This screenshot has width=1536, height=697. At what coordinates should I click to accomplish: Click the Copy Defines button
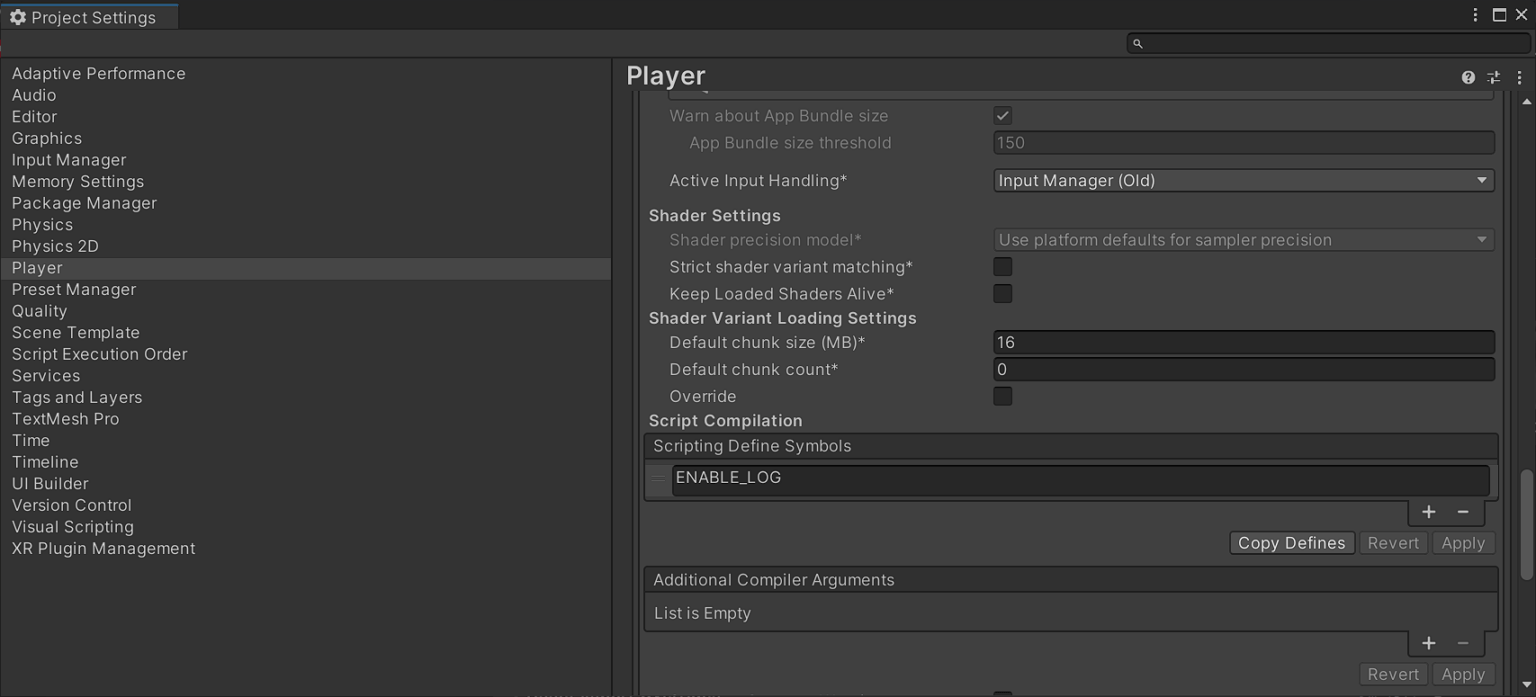click(1291, 542)
